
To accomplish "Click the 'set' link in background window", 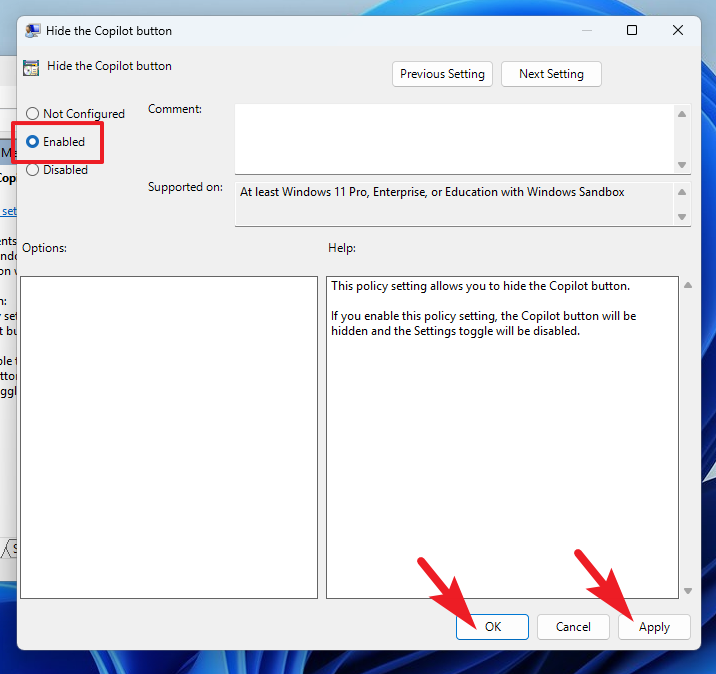I will 9,211.
